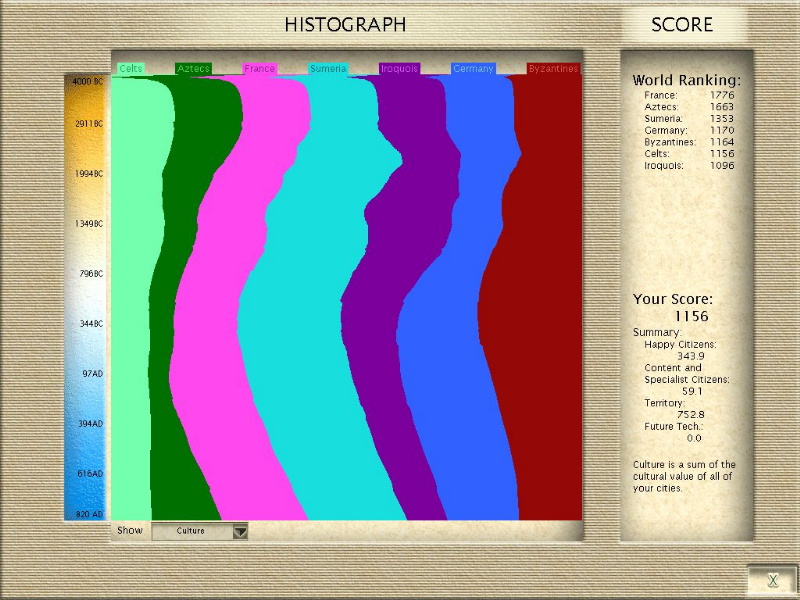This screenshot has height=600, width=800.
Task: Click the France label above the graph
Action: (x=259, y=69)
